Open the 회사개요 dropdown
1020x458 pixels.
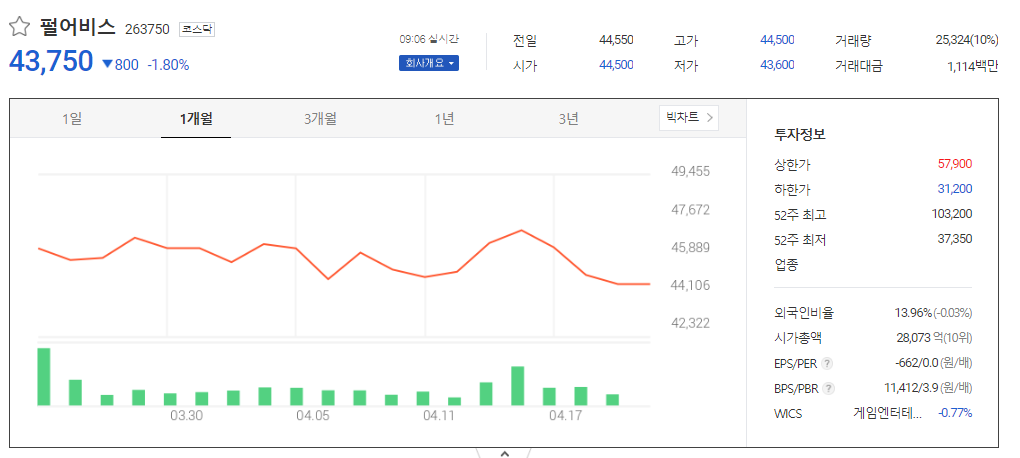(x=429, y=63)
